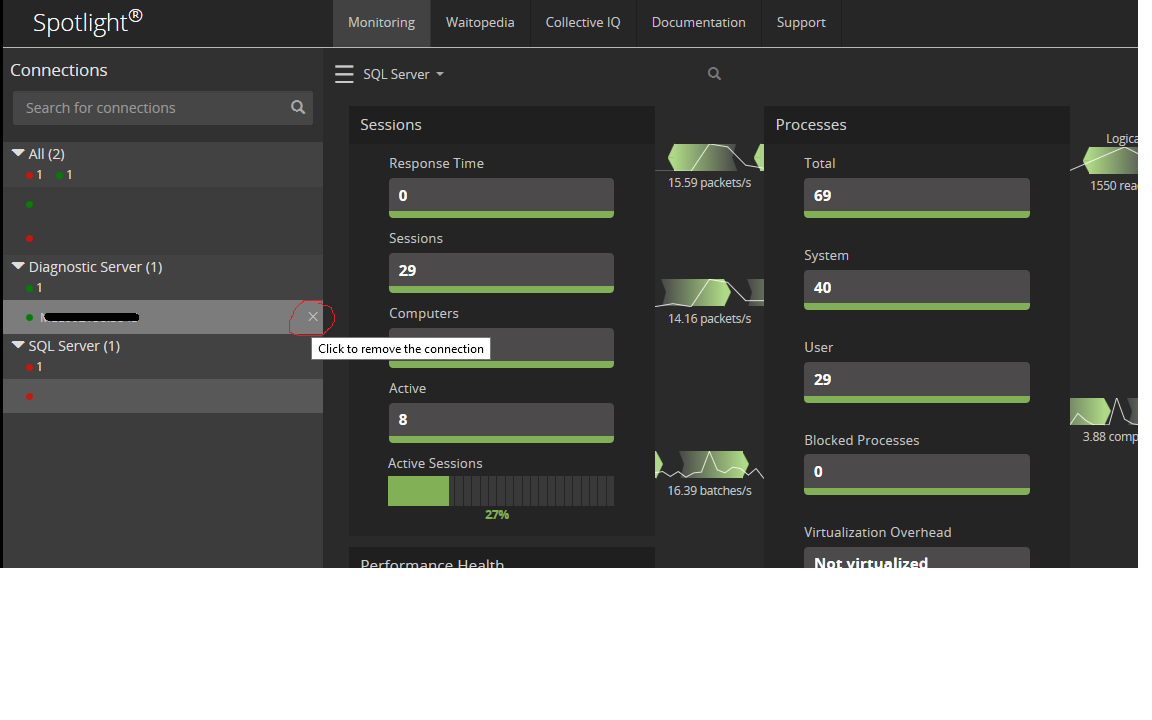Click the Search for connections field
This screenshot has width=1152, height=720.
[150, 108]
